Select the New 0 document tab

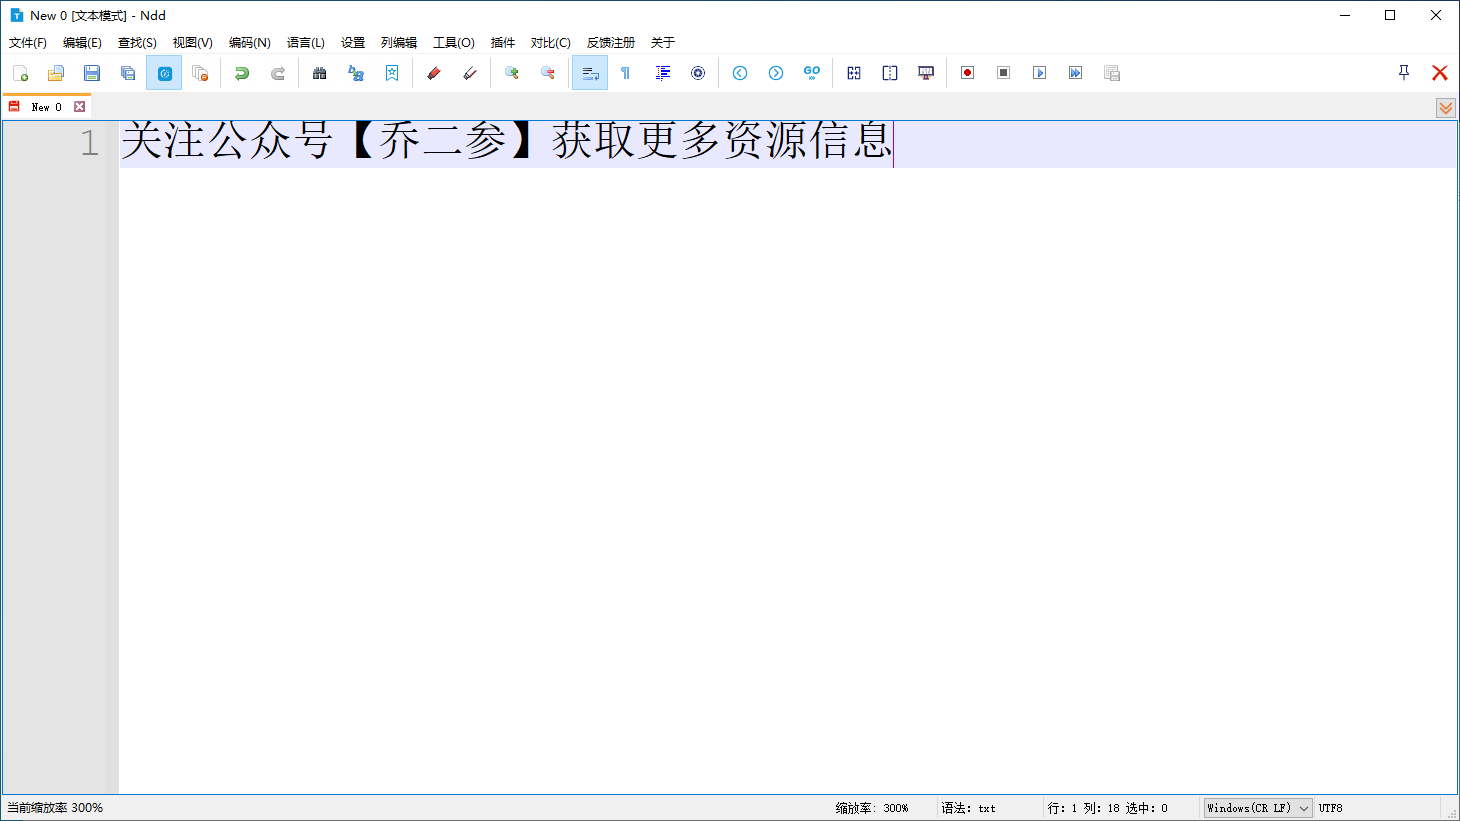click(46, 107)
